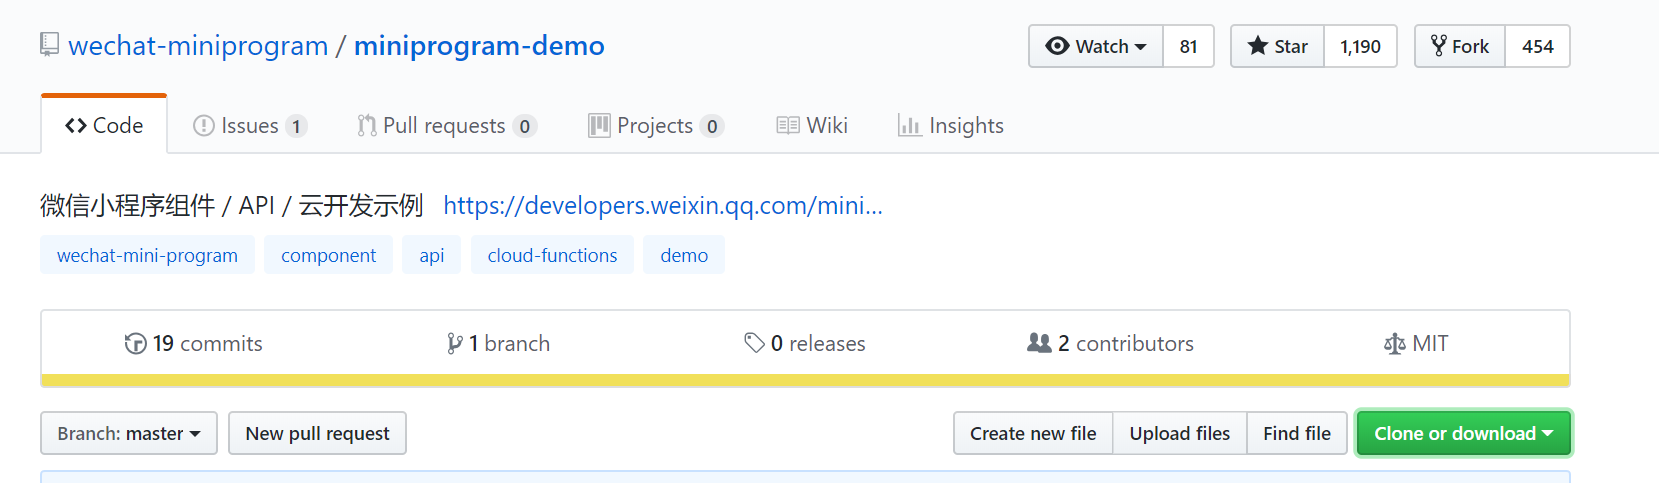The width and height of the screenshot is (1659, 483).
Task: Open the wechat-miniprogram owner link
Action: coord(198,46)
